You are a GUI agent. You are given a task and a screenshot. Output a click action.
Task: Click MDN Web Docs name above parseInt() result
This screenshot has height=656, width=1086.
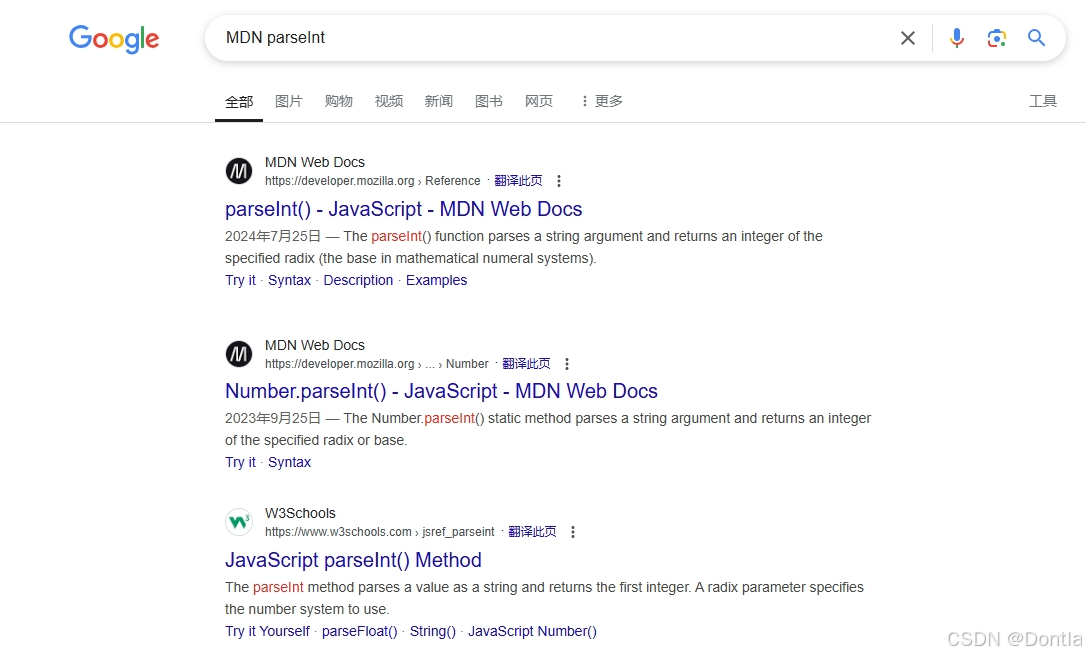pos(314,162)
